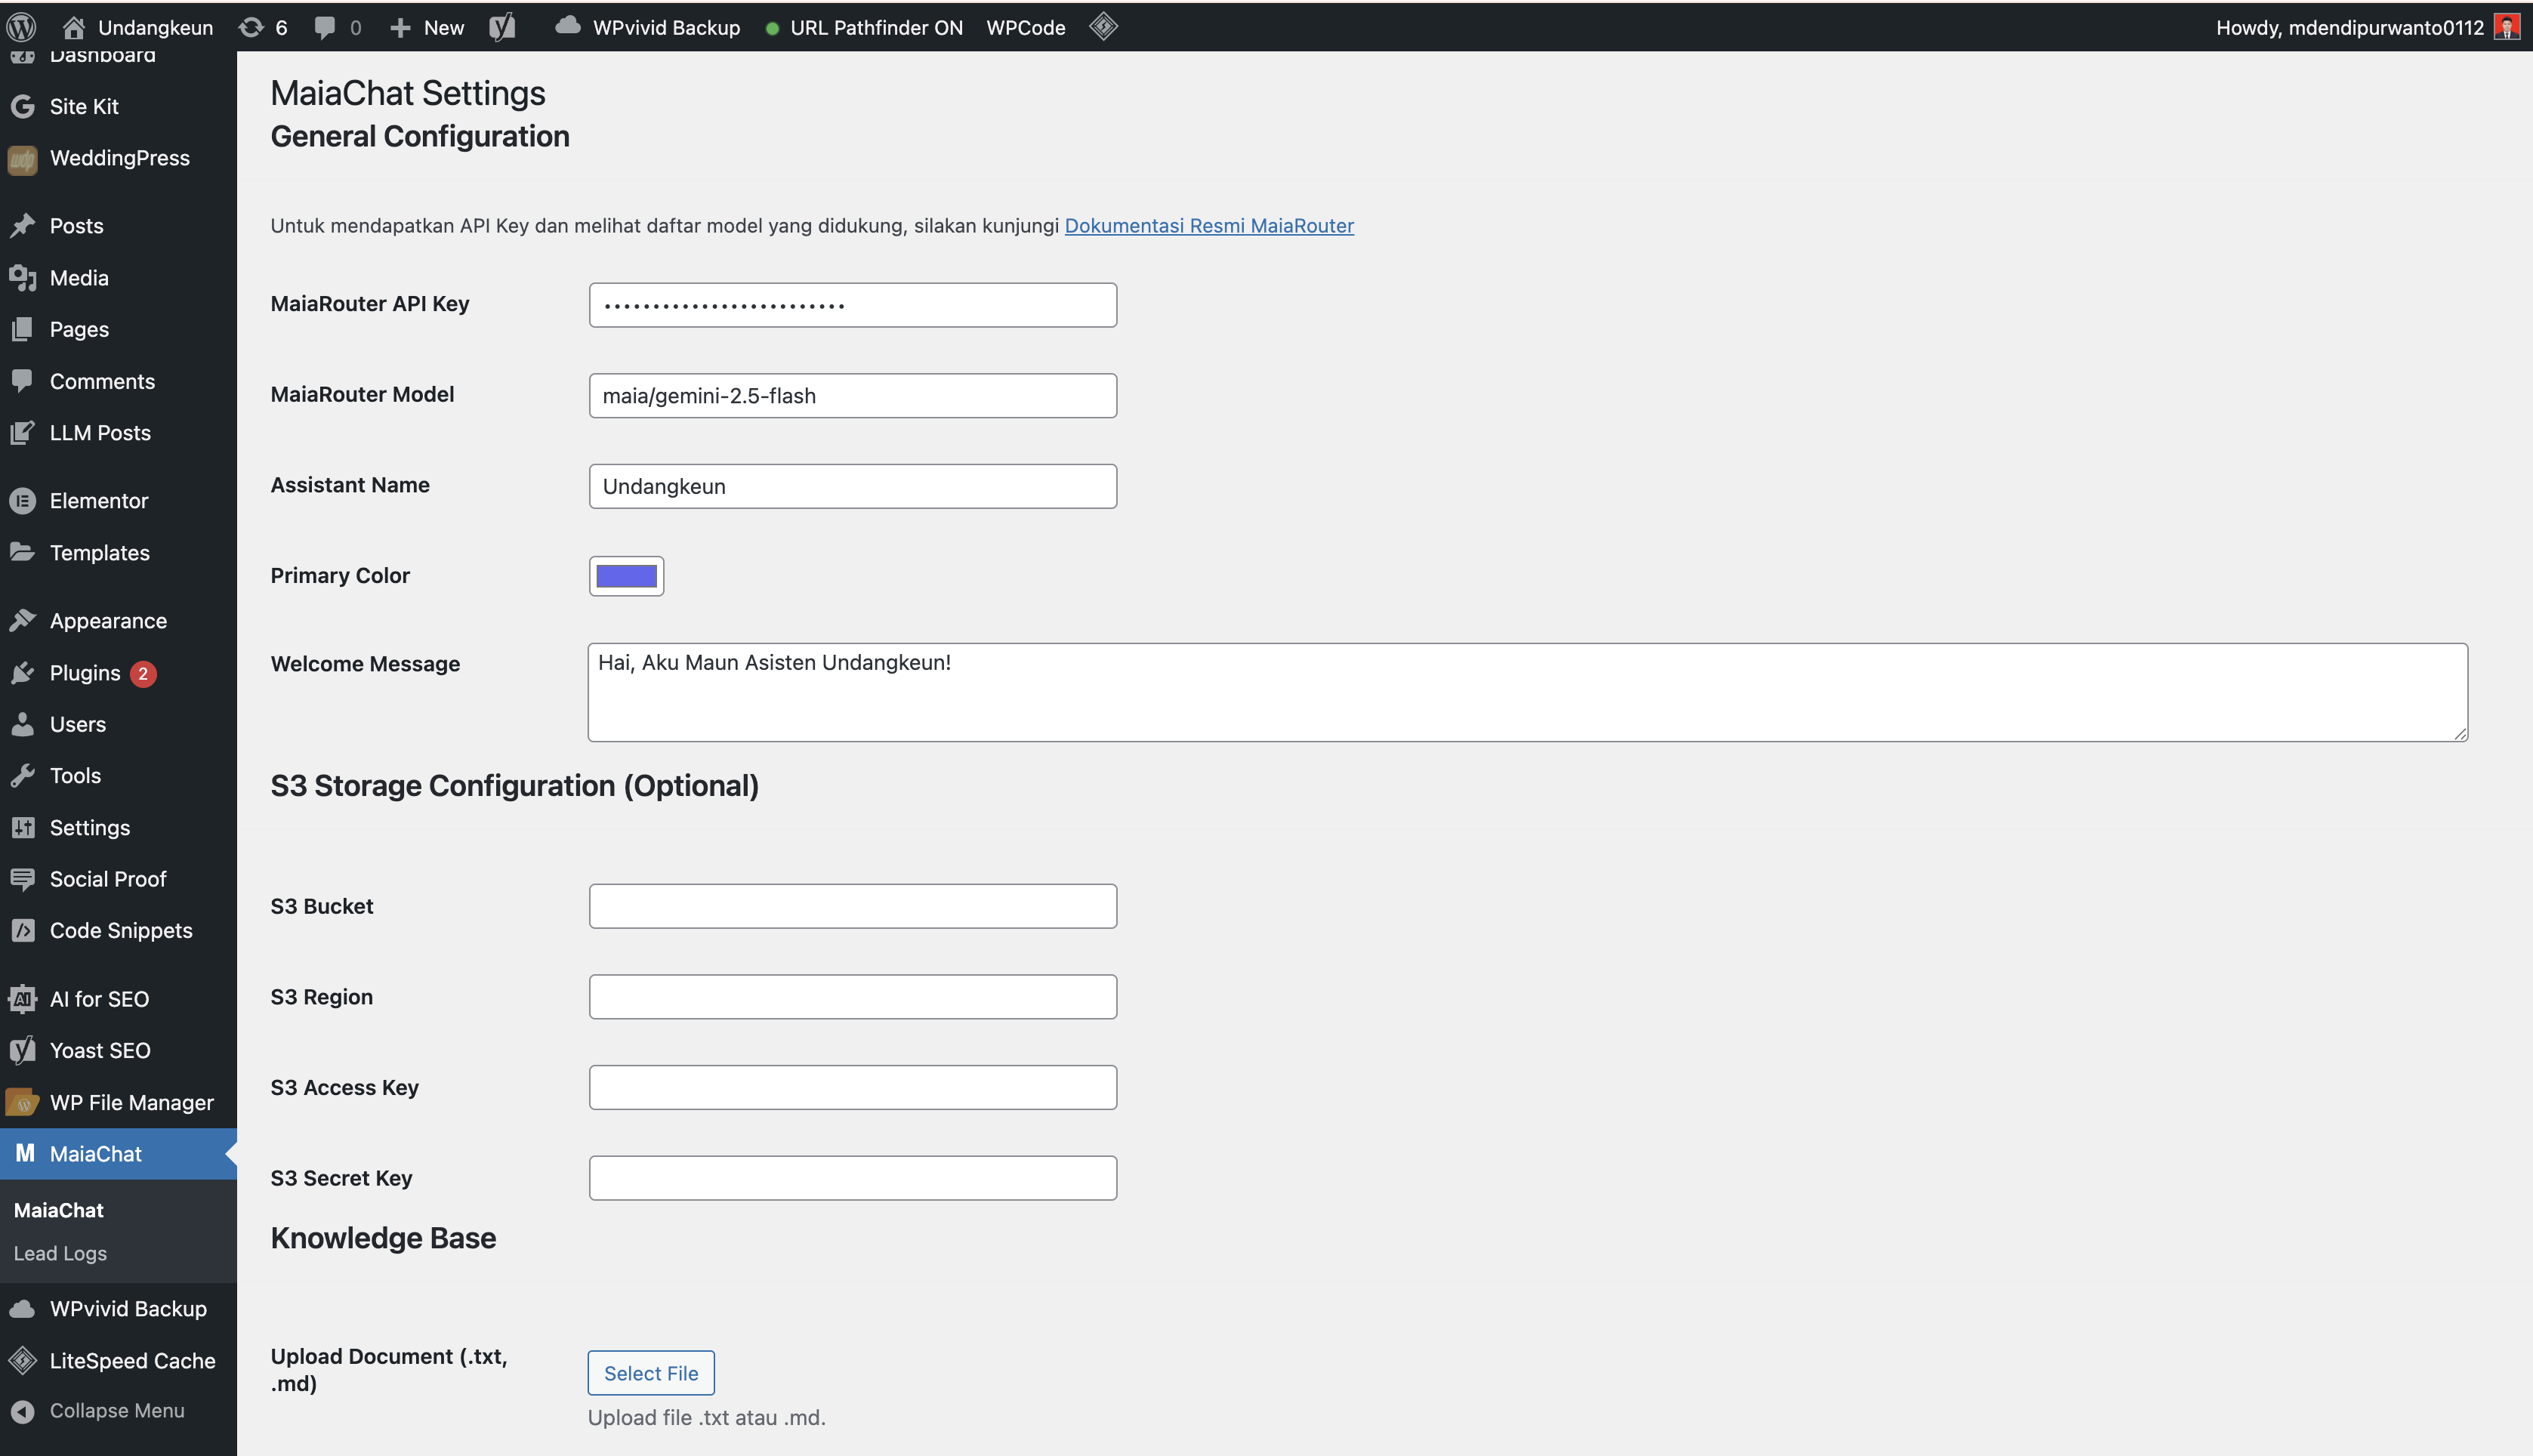The image size is (2533, 1456).
Task: Click the WordPress logo icon in admin bar
Action: 22,27
